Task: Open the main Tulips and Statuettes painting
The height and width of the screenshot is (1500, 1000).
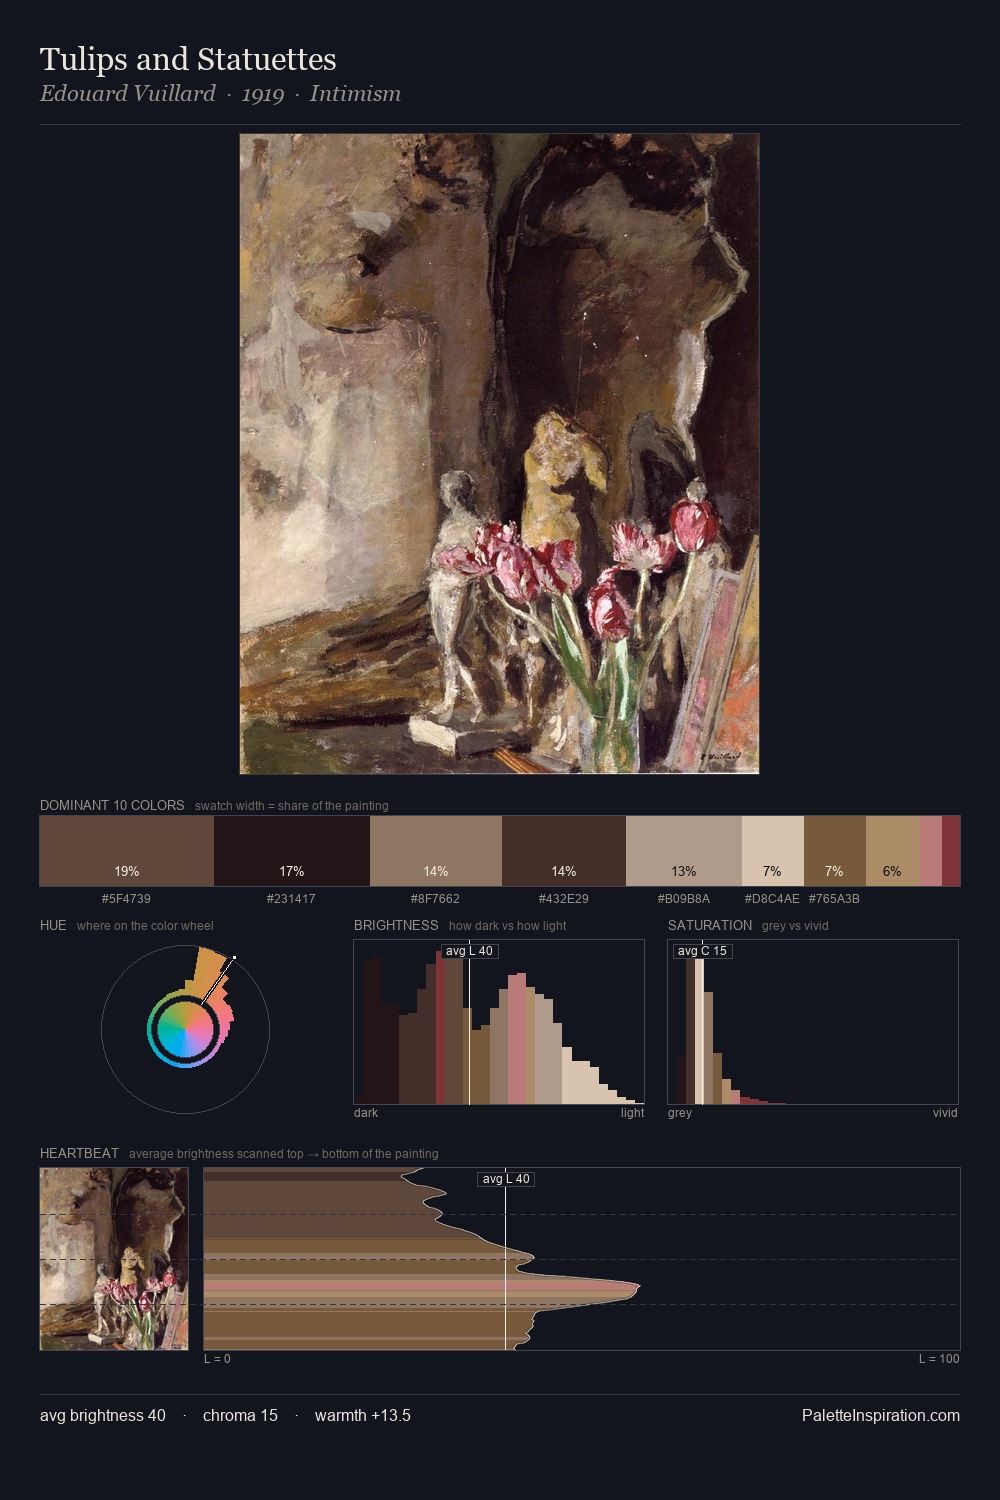Action: [499, 454]
